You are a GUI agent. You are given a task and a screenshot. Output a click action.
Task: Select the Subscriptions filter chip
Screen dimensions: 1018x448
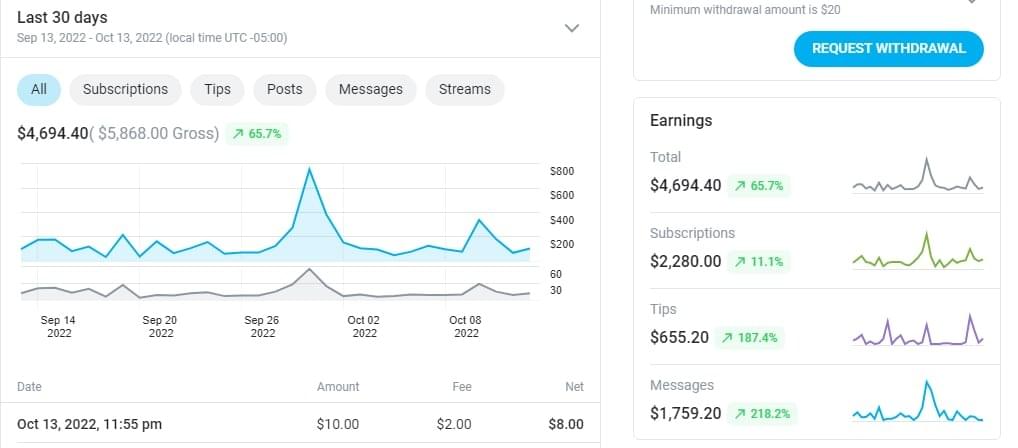pos(125,89)
